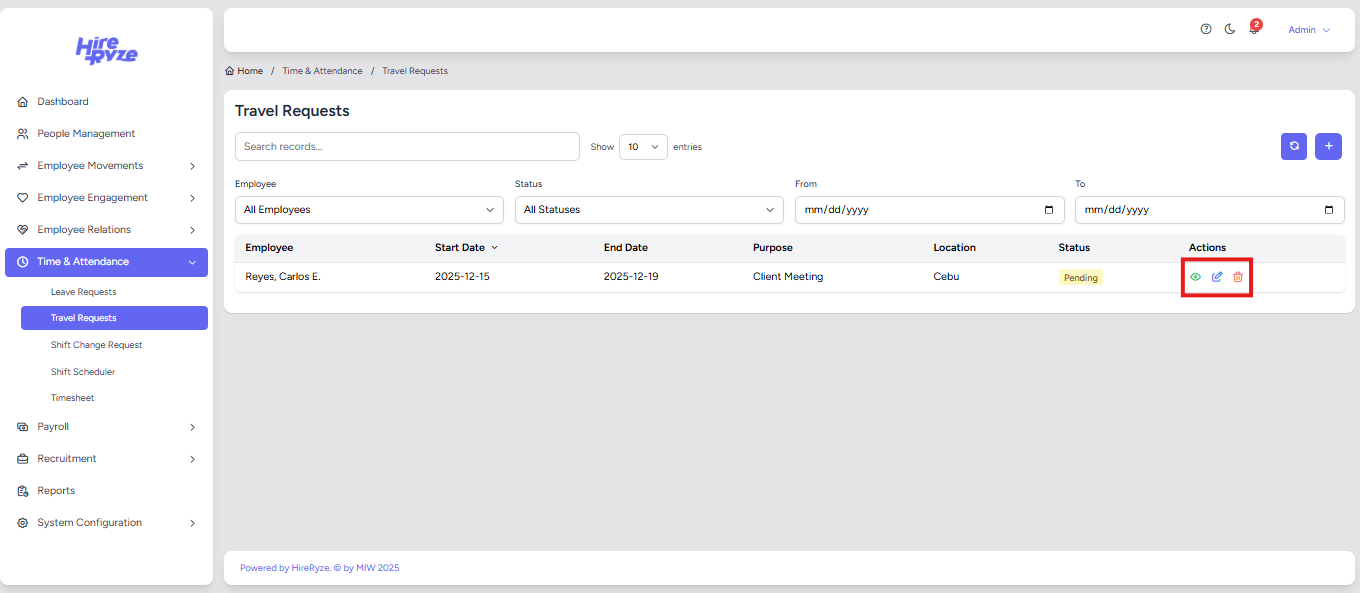Open Leave Requests in sidebar
The height and width of the screenshot is (593, 1360).
pyautogui.click(x=84, y=292)
